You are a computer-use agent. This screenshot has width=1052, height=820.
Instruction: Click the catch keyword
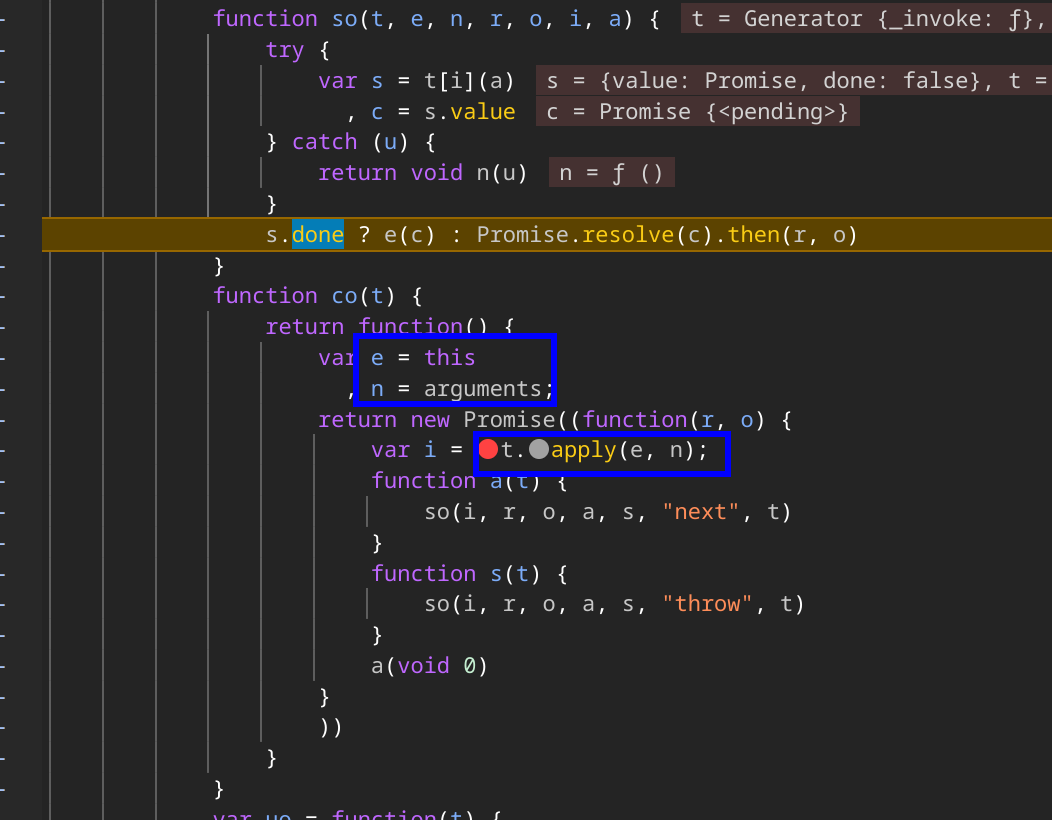tap(325, 142)
